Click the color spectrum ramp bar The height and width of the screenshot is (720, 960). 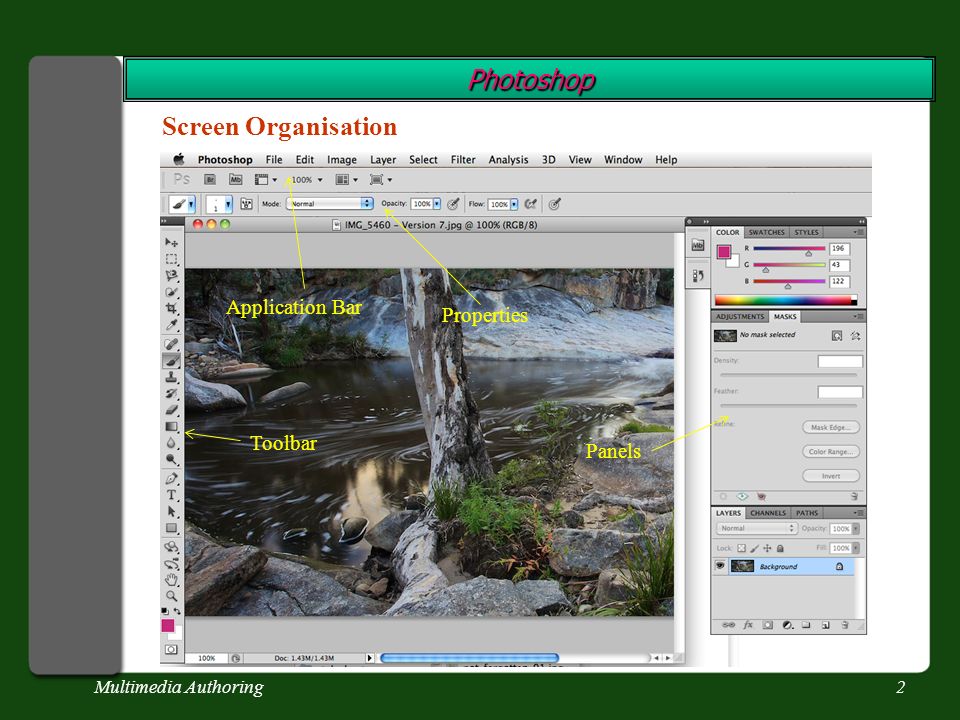[x=786, y=300]
